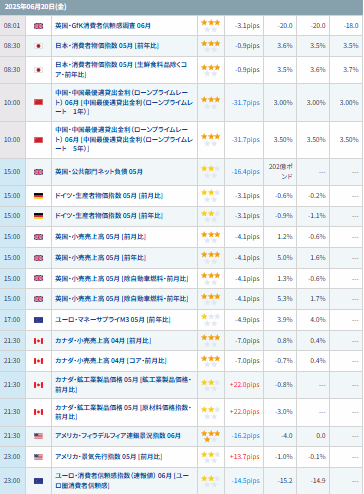The image size is (364, 494).
Task: Open ドイツ・生産者物価指数 05月 [前年比] link
Action: [x=109, y=216]
